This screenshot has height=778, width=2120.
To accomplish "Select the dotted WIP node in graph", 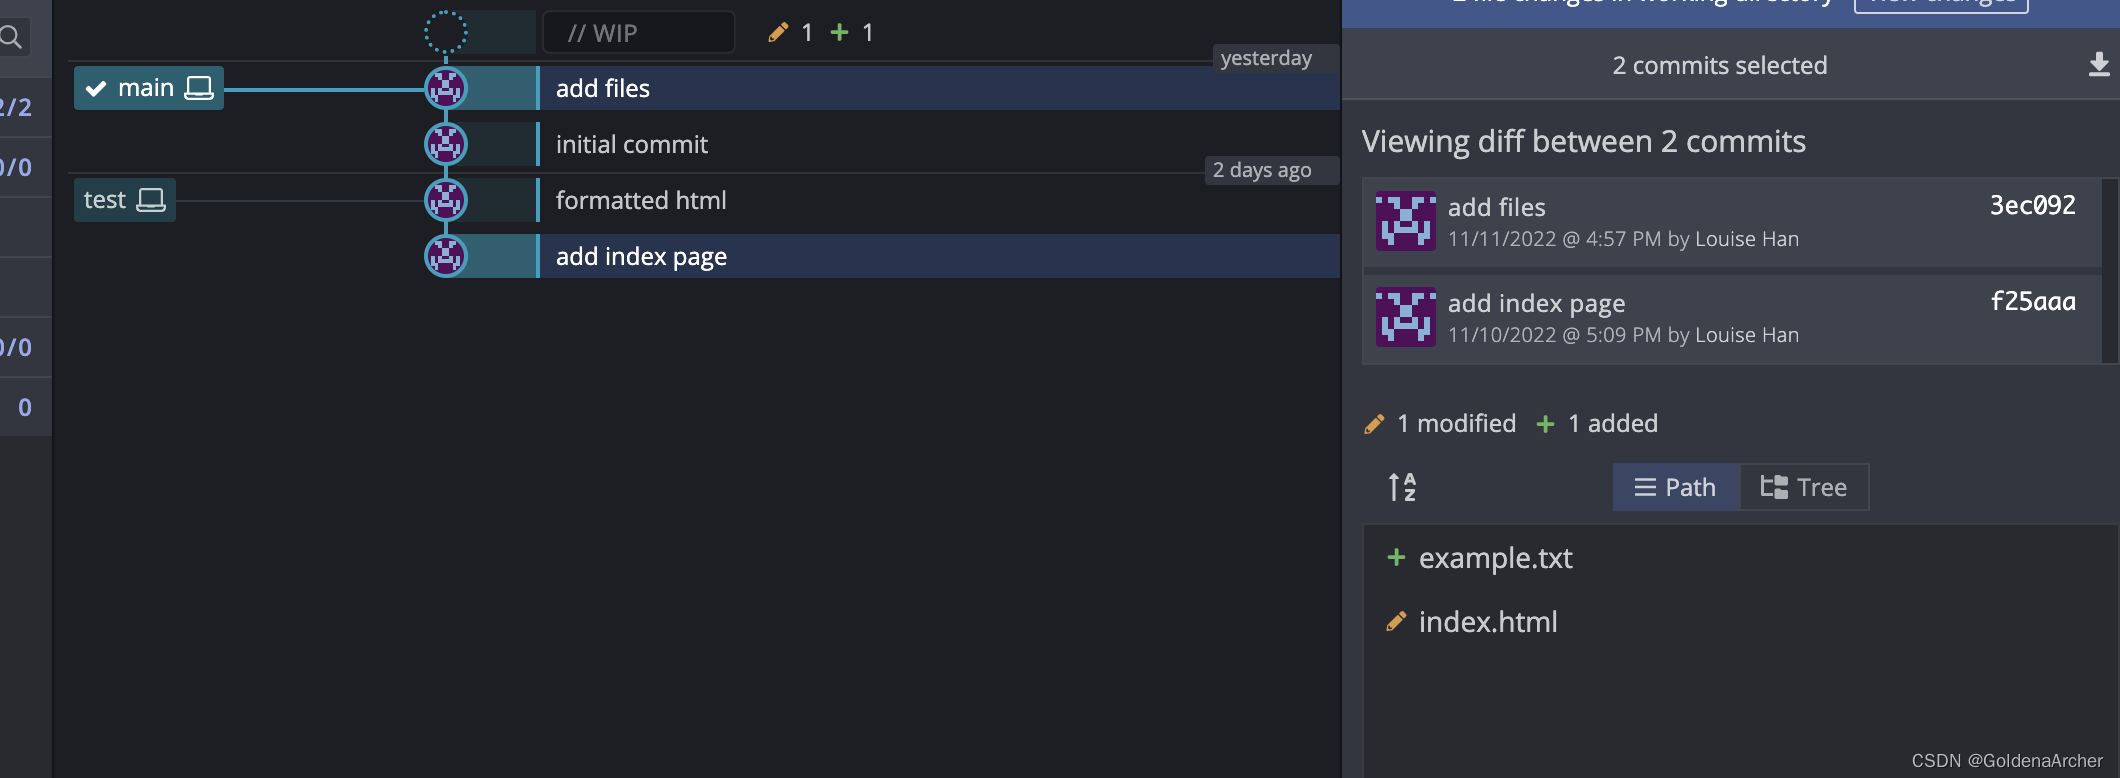I will [446, 32].
